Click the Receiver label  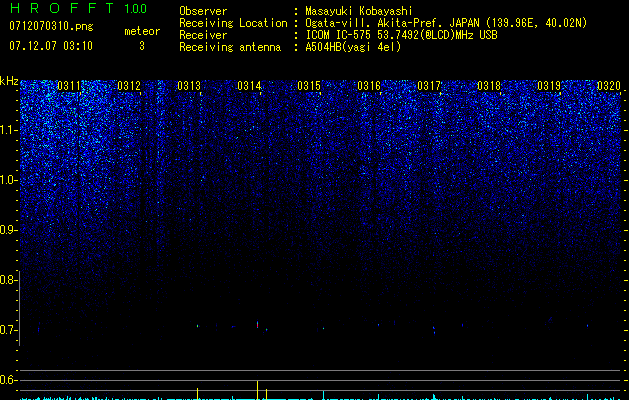click(203, 35)
